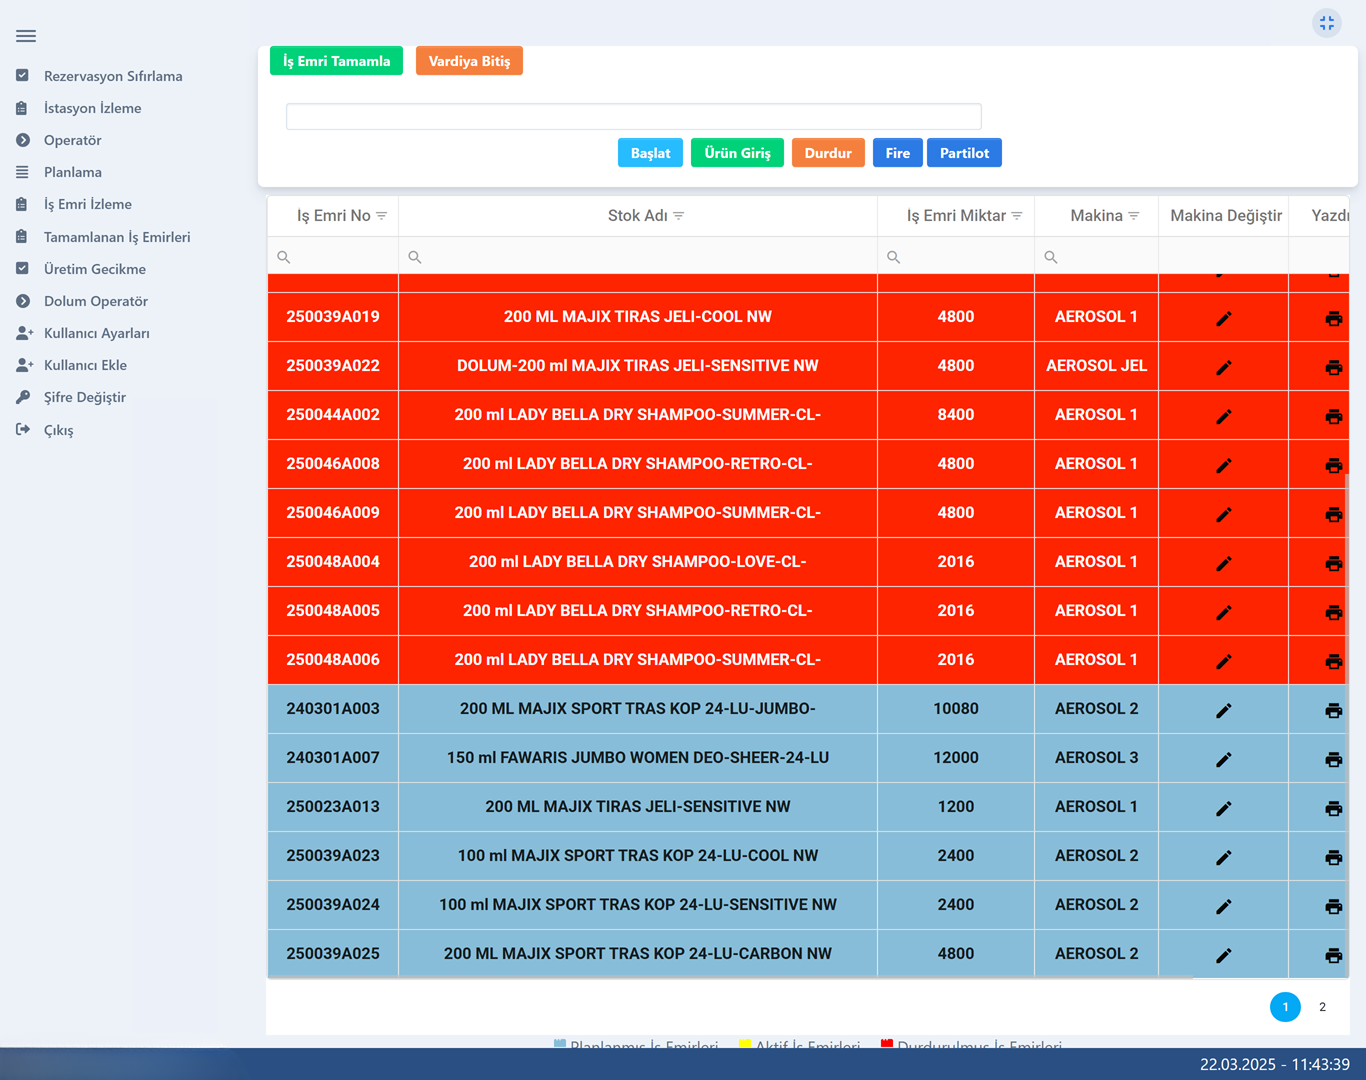Open Rezervasyon Sıfırlama from sidebar

tap(112, 76)
